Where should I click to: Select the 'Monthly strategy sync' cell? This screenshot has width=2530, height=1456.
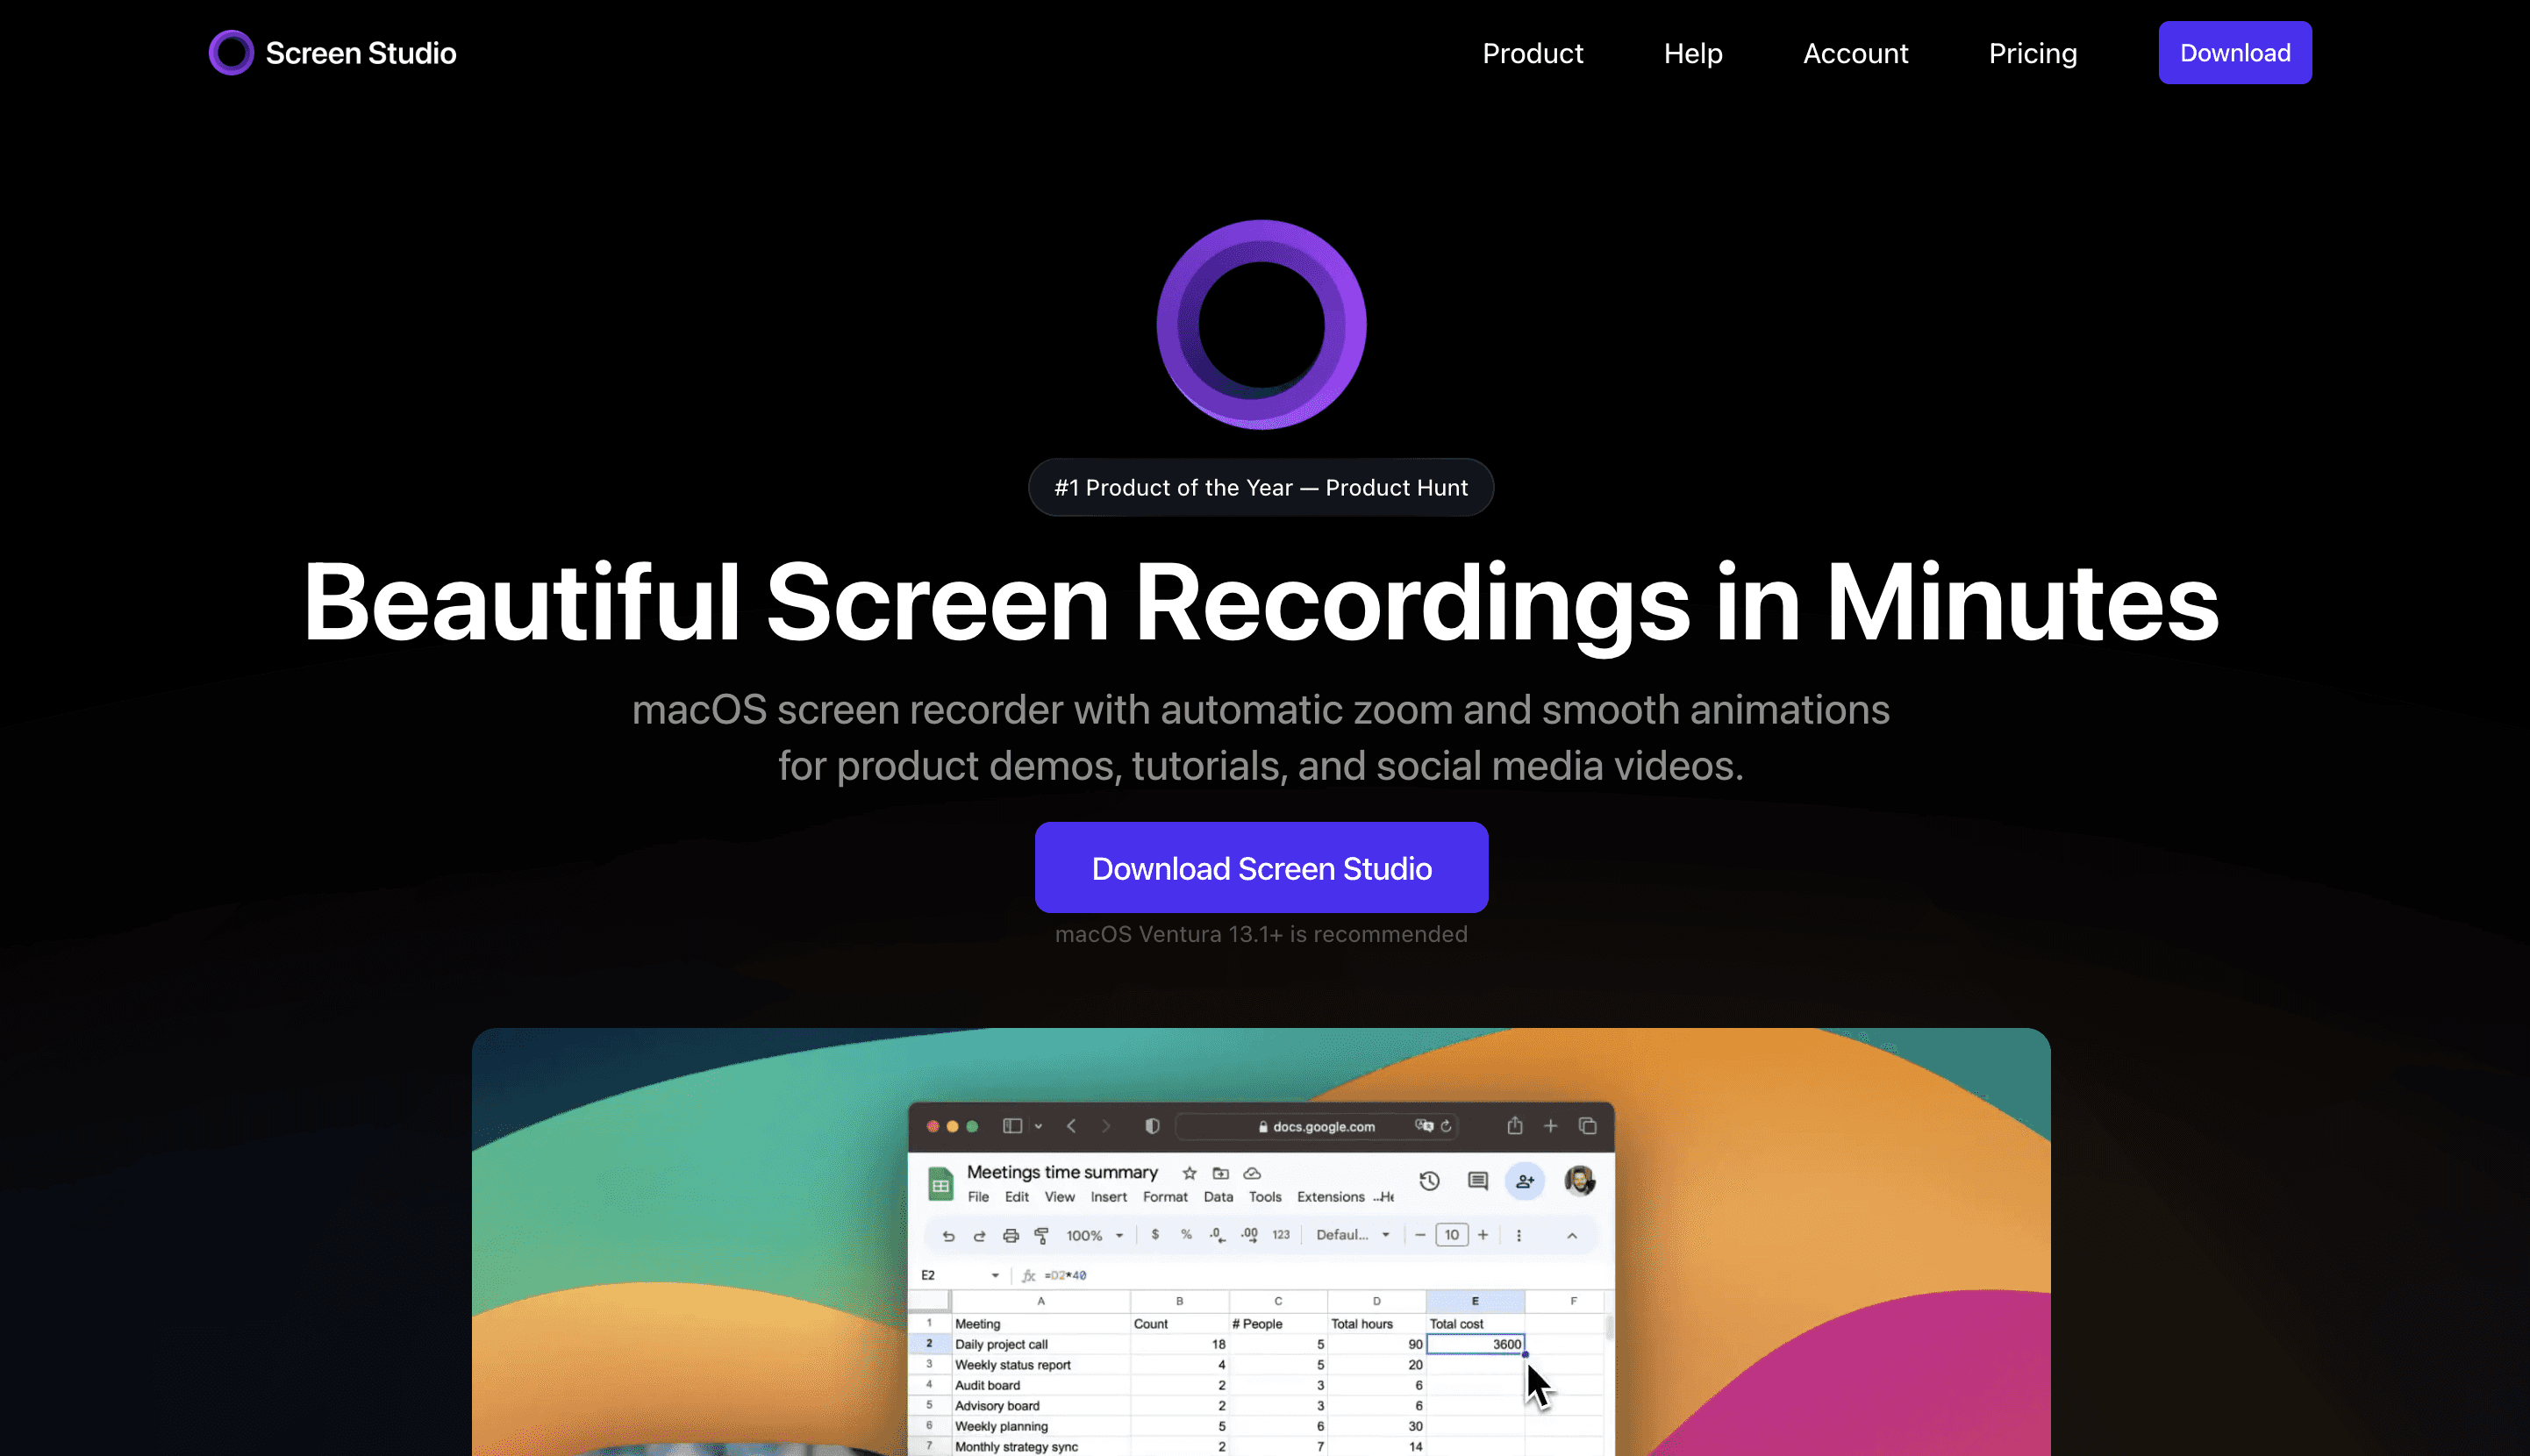pos(1040,1447)
